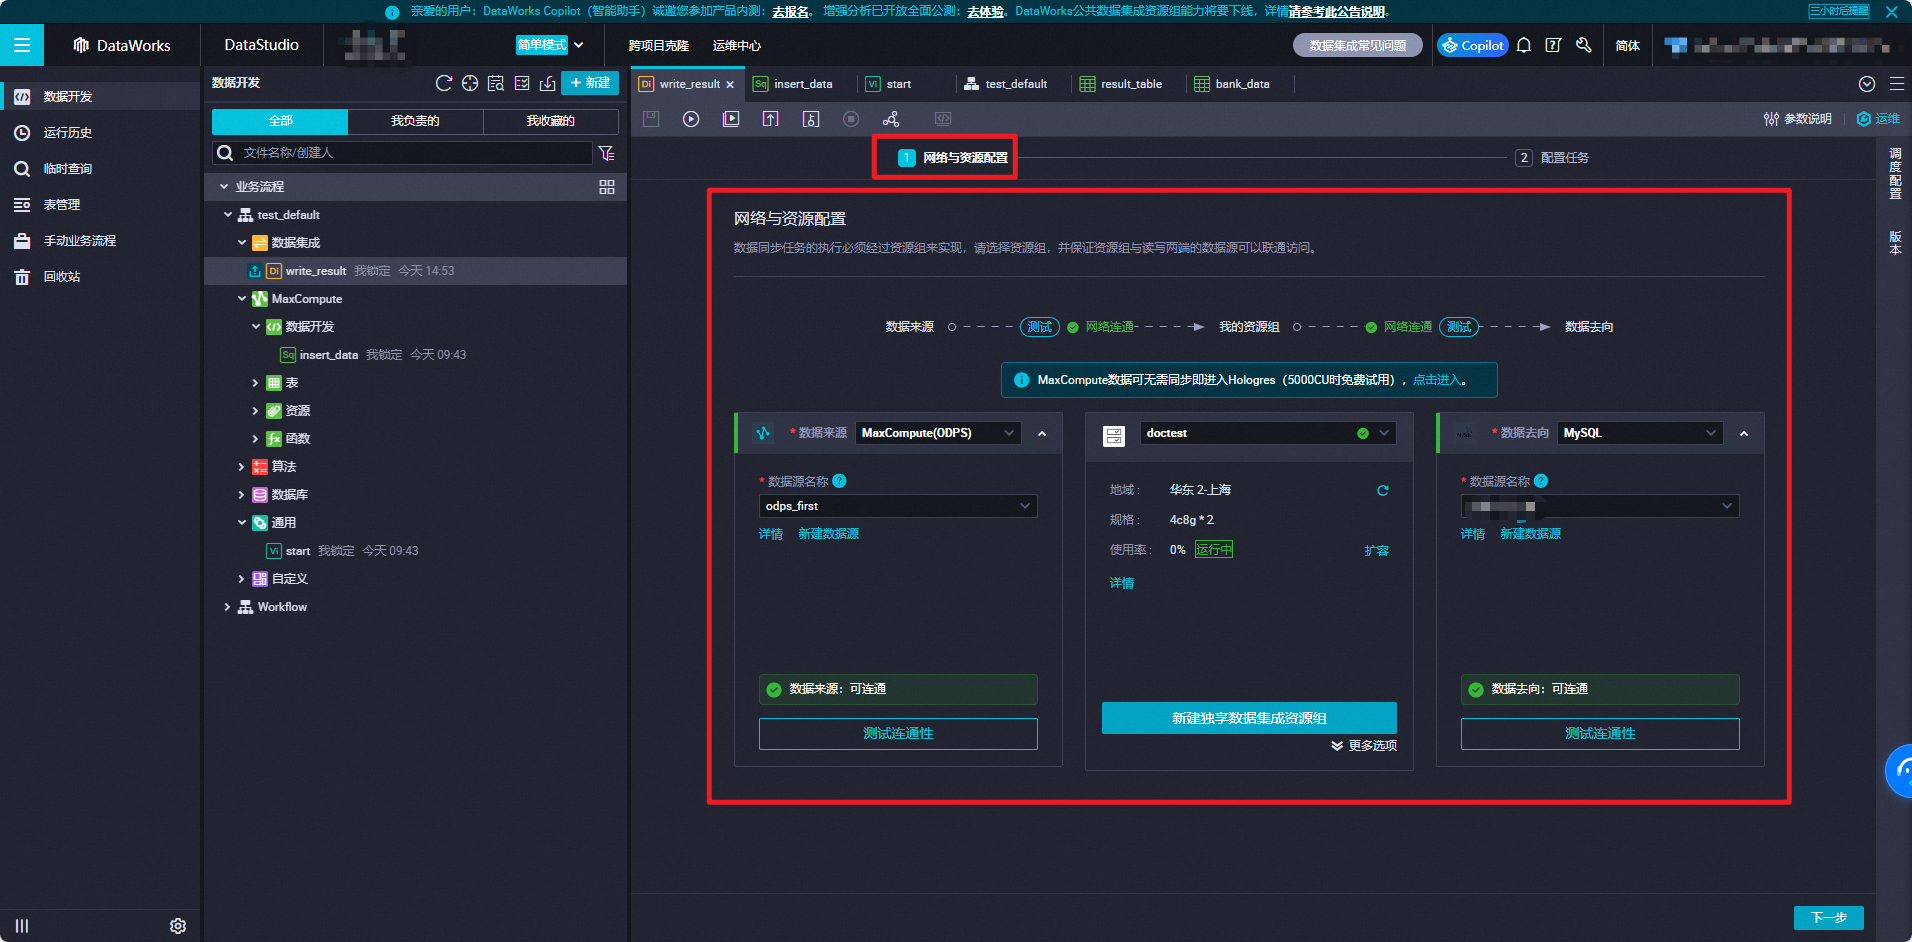Refresh the 数据开发 tree

click(444, 83)
